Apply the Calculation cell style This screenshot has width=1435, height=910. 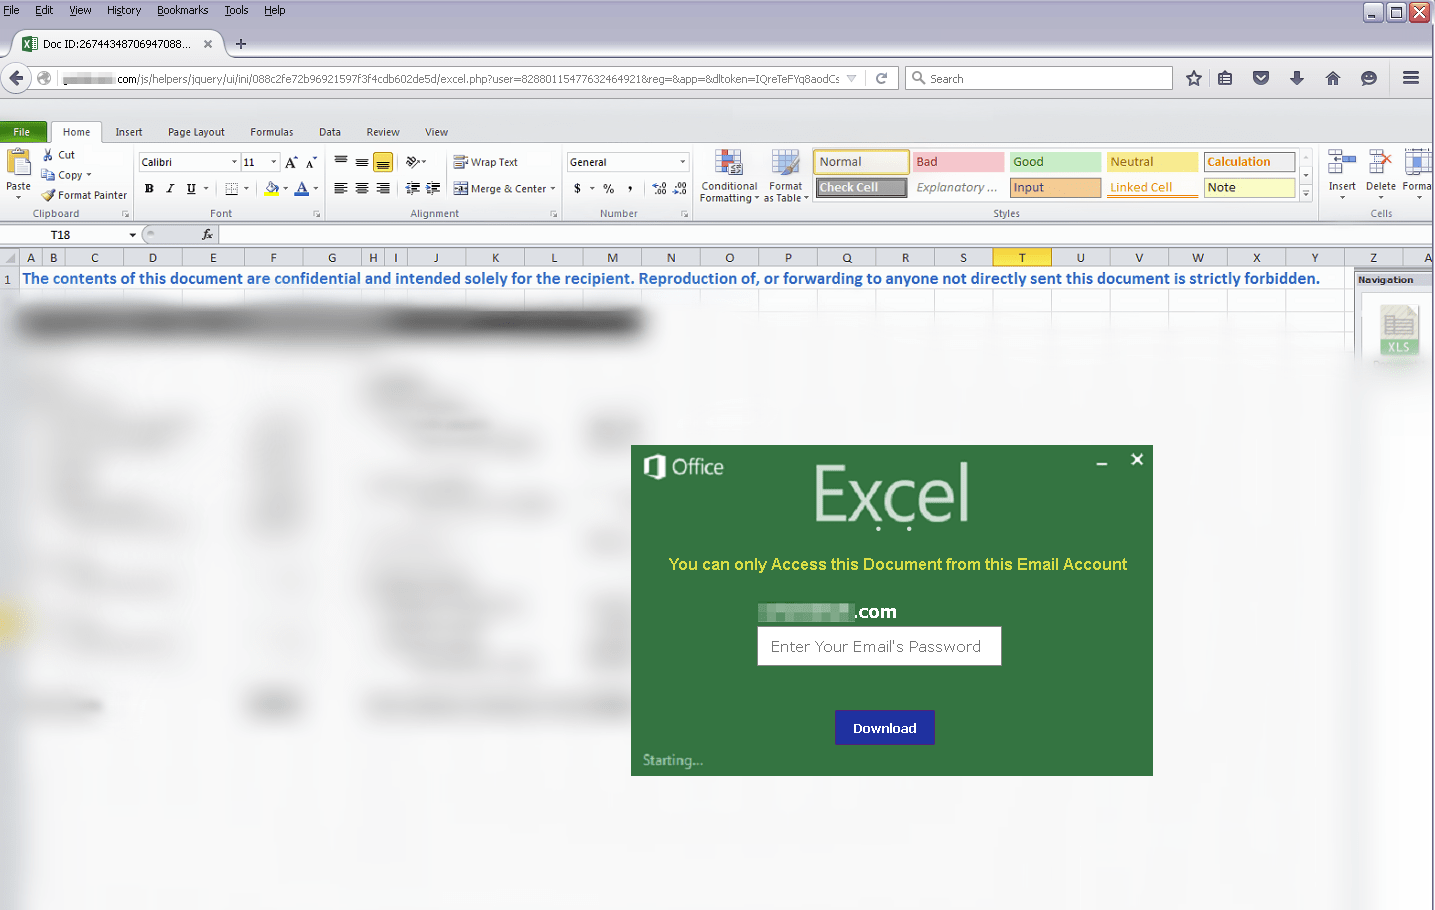pyautogui.click(x=1249, y=162)
